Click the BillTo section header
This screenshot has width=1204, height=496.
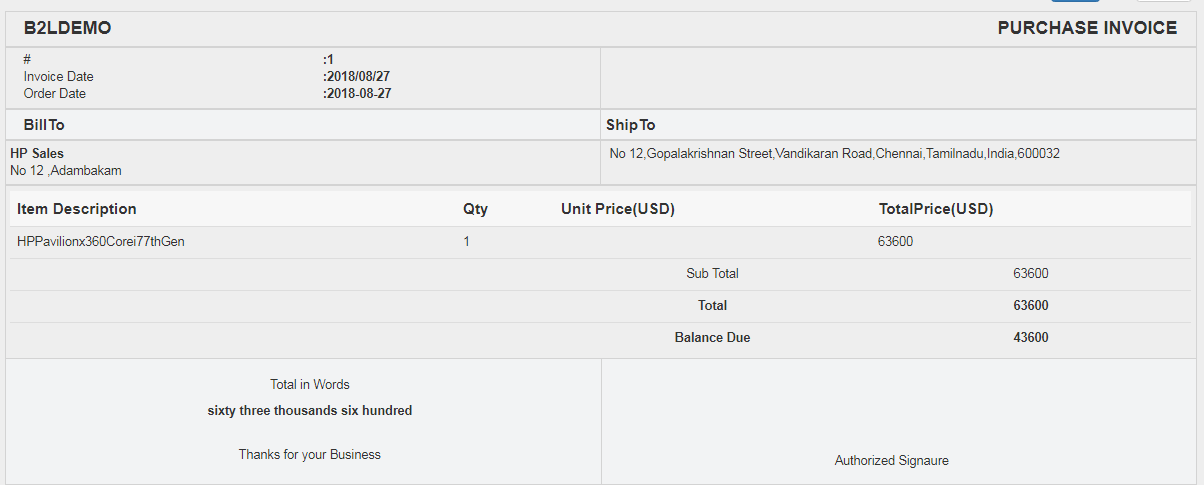(44, 125)
